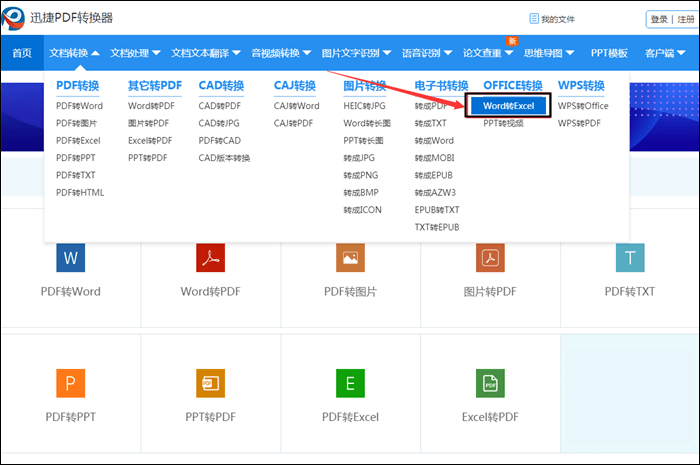The image size is (700, 465).
Task: Choose PDF转Word in PDF转换 column
Action: pyautogui.click(x=79, y=106)
